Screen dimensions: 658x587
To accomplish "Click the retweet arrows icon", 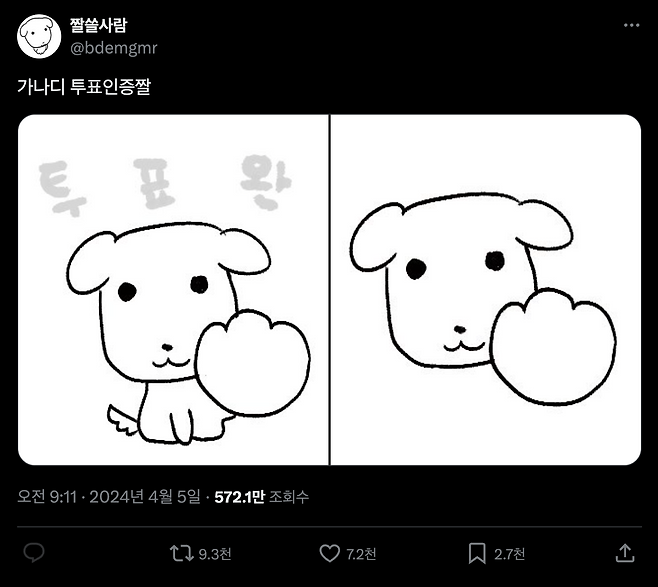I will [181, 553].
